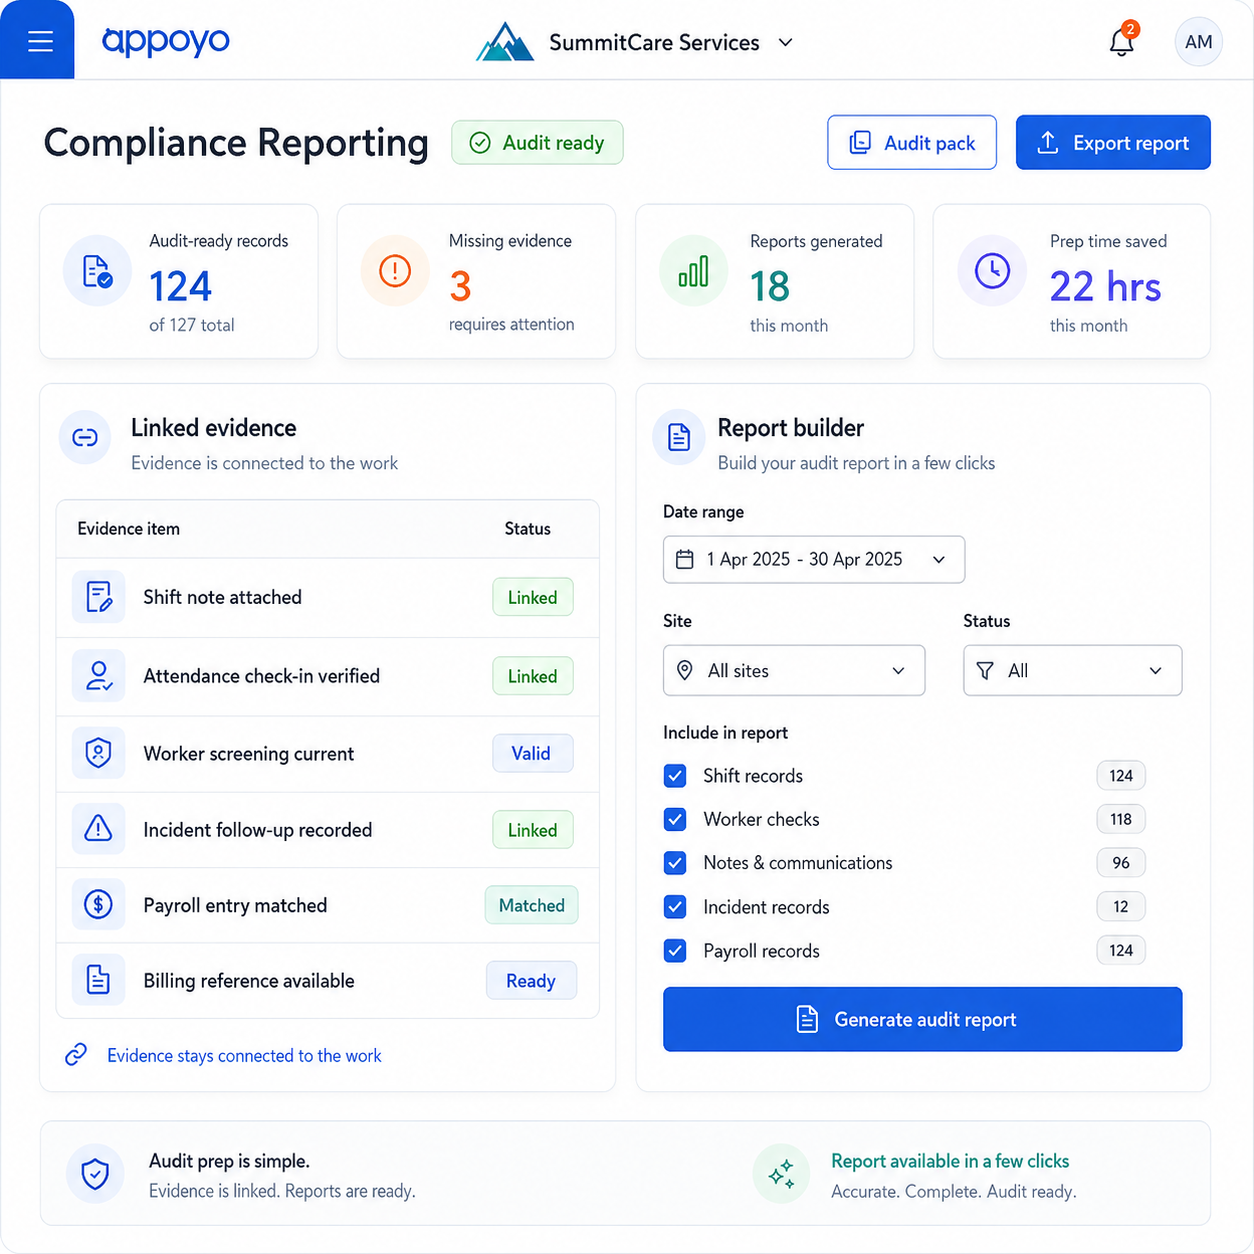1254x1254 pixels.
Task: Click the Export report button
Action: coord(1113,143)
